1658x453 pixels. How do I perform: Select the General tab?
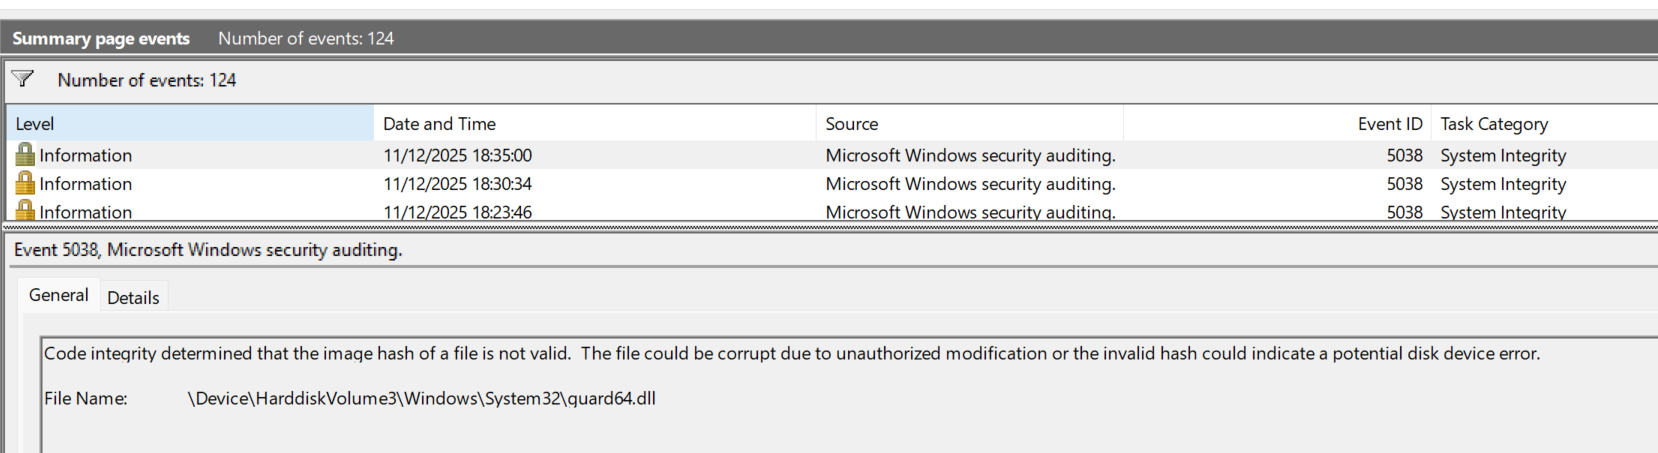click(x=58, y=295)
